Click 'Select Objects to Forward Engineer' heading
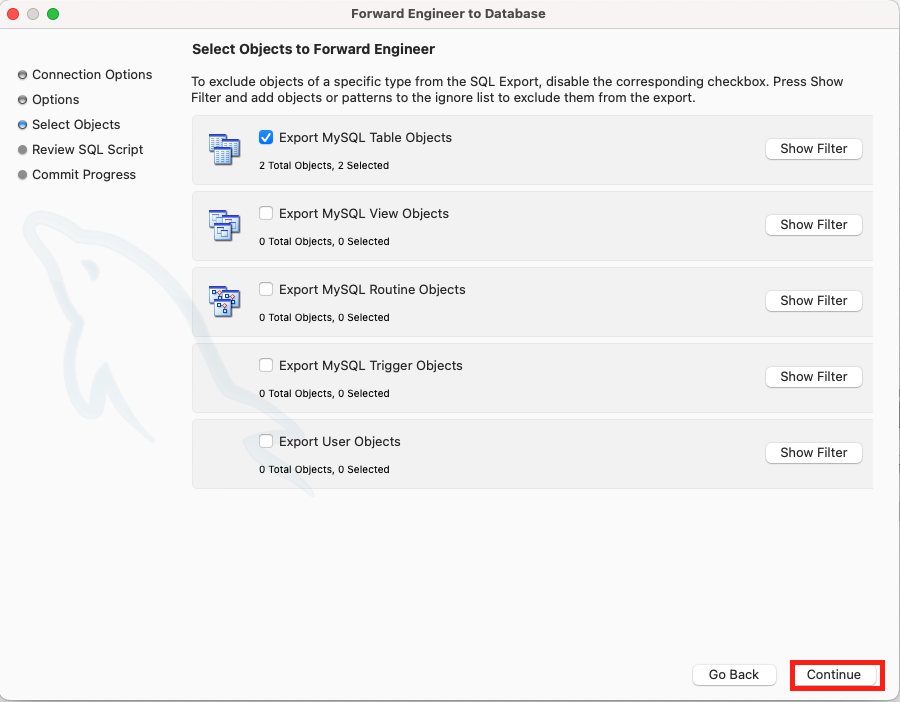The image size is (900, 702). pos(313,49)
